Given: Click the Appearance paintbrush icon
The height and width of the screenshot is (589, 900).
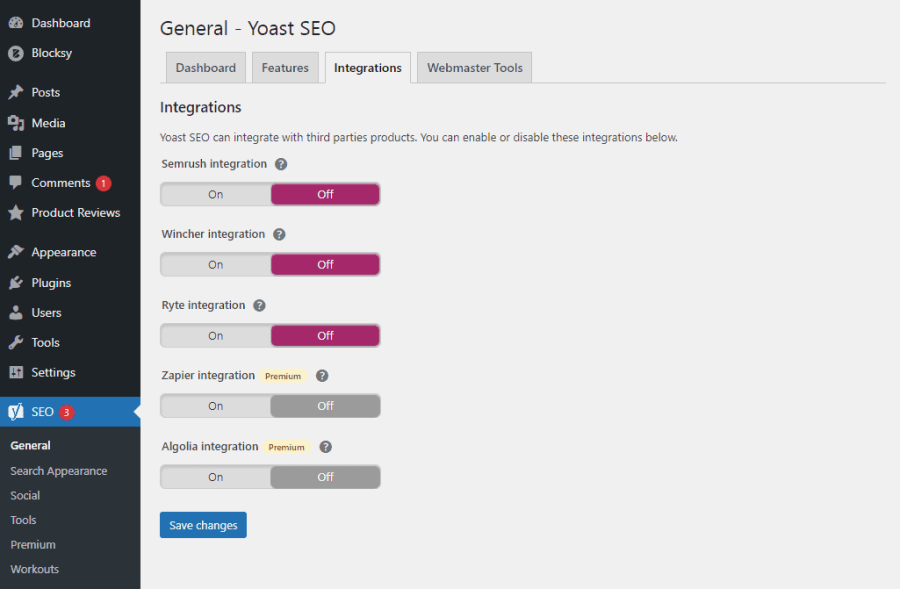Looking at the screenshot, I should (x=15, y=252).
